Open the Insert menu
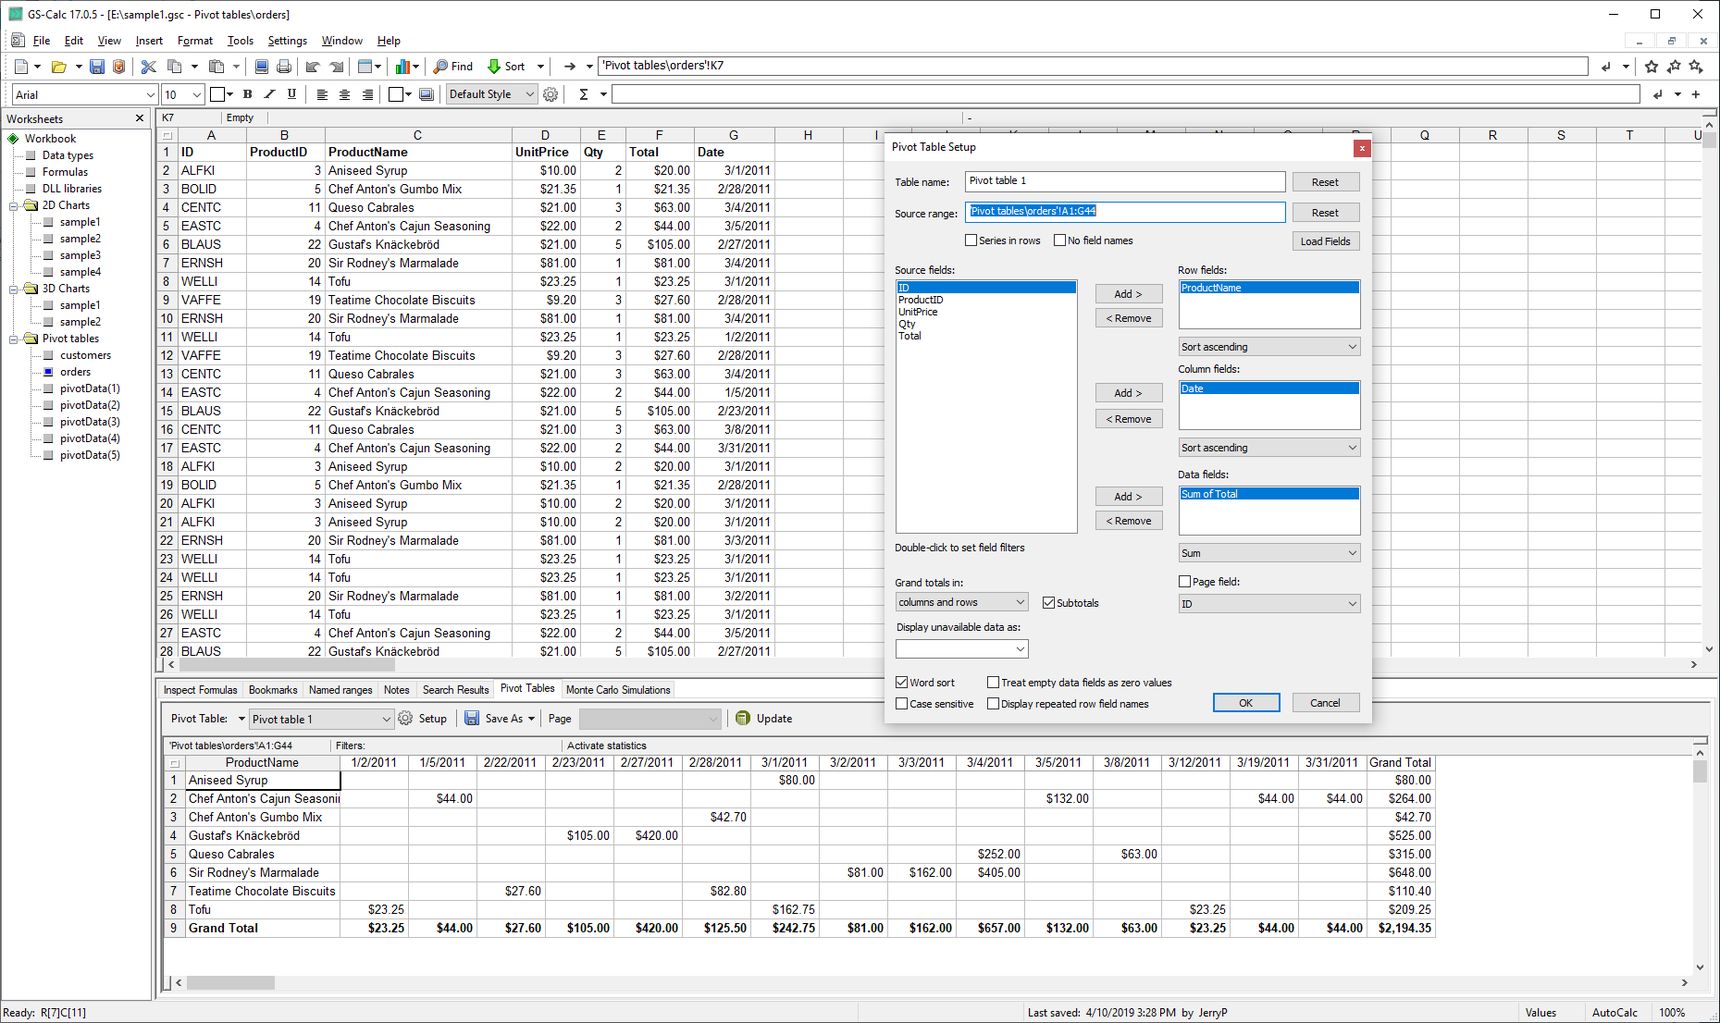This screenshot has width=1720, height=1023. coord(149,41)
